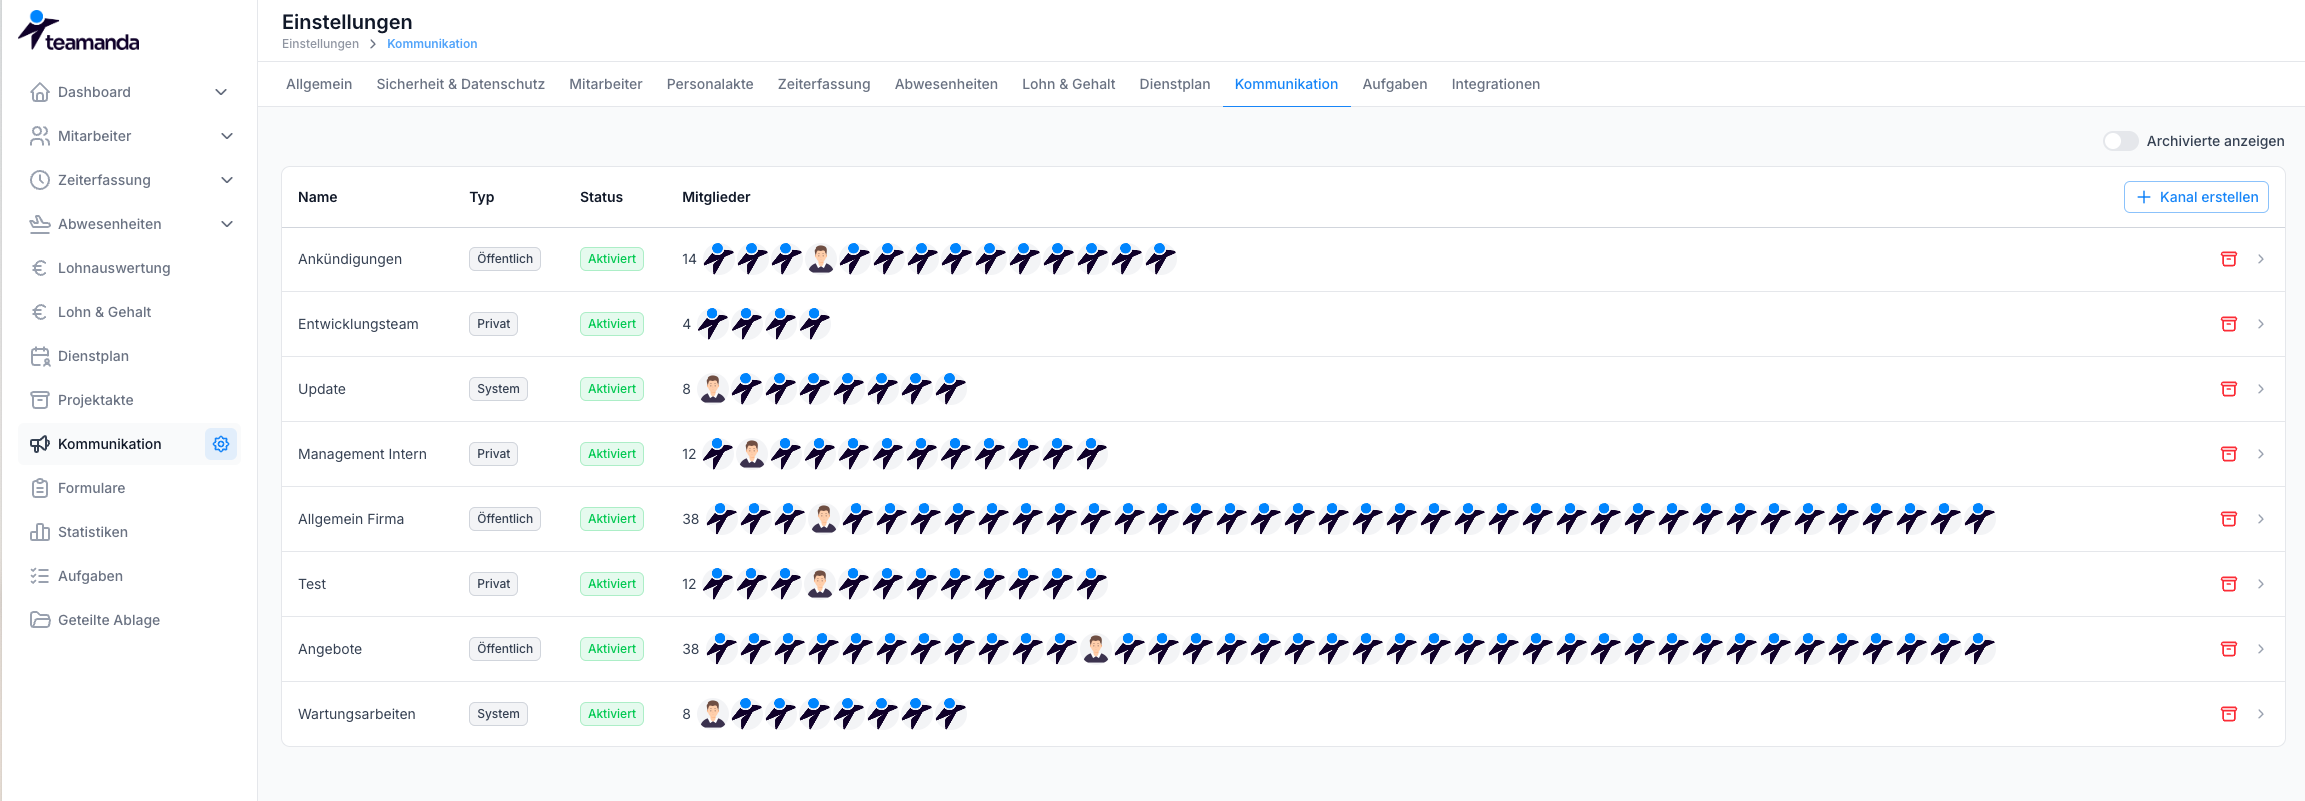Click Aktiviert status in Test row
2305x801 pixels.
click(612, 584)
